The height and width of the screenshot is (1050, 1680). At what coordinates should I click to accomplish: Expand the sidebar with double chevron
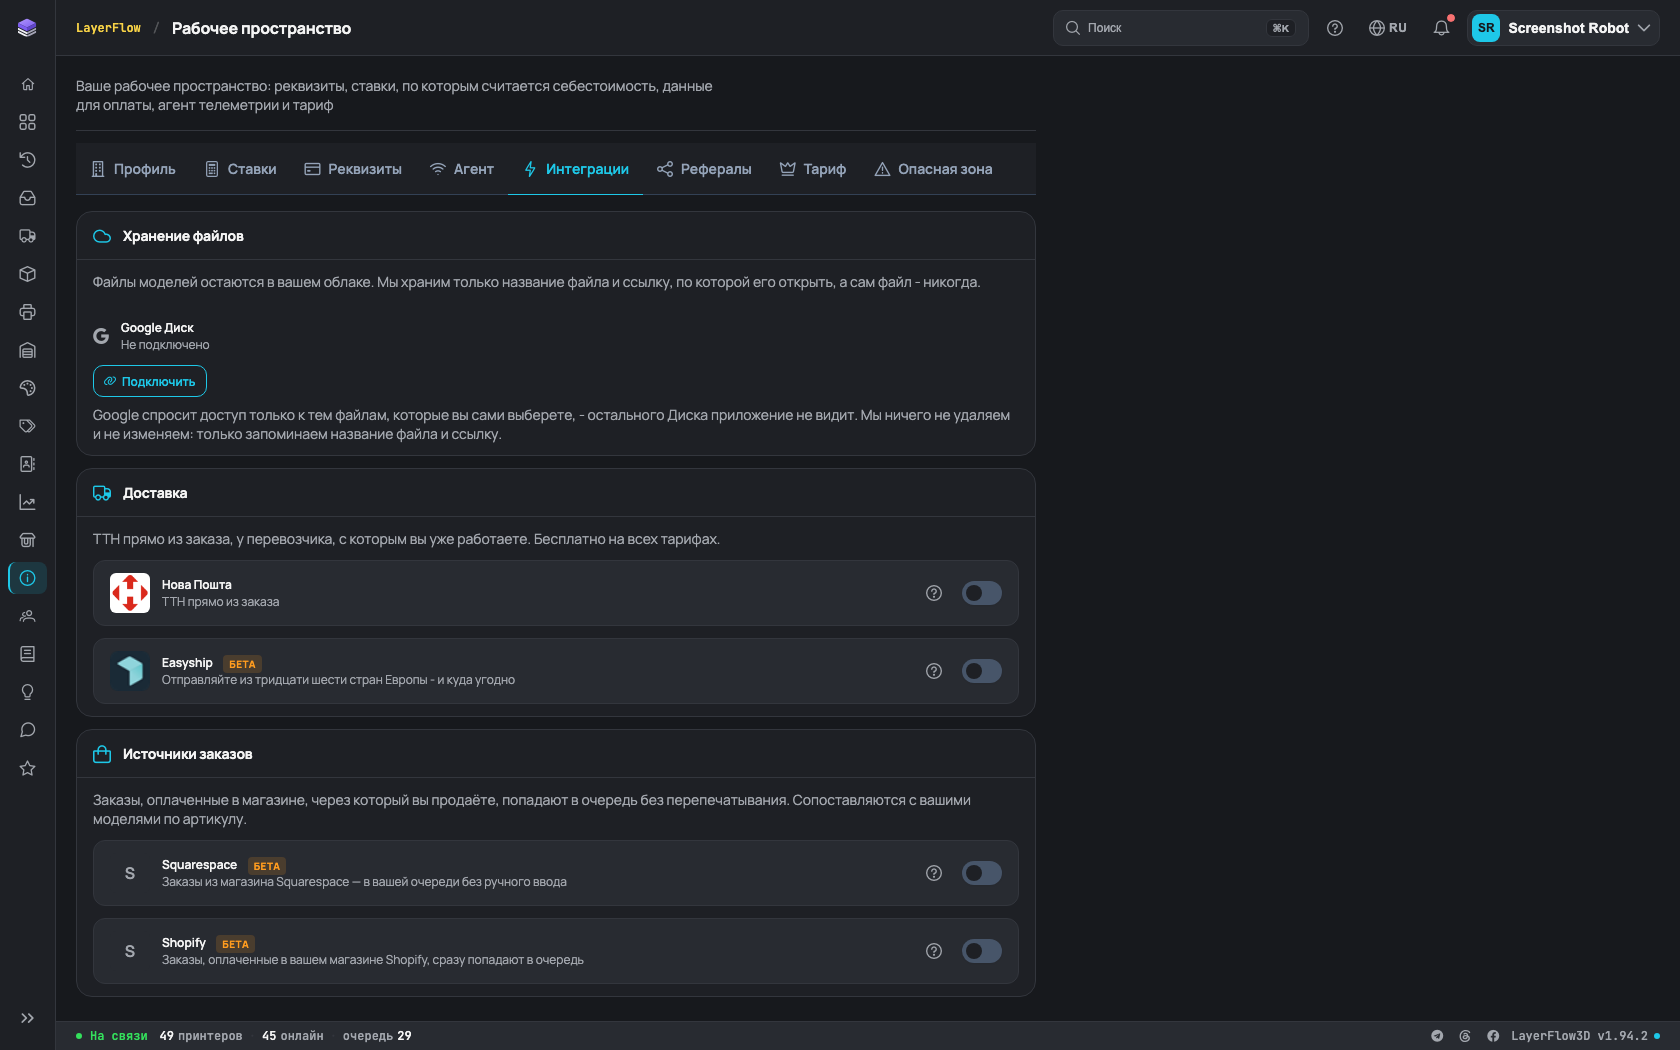click(28, 1018)
